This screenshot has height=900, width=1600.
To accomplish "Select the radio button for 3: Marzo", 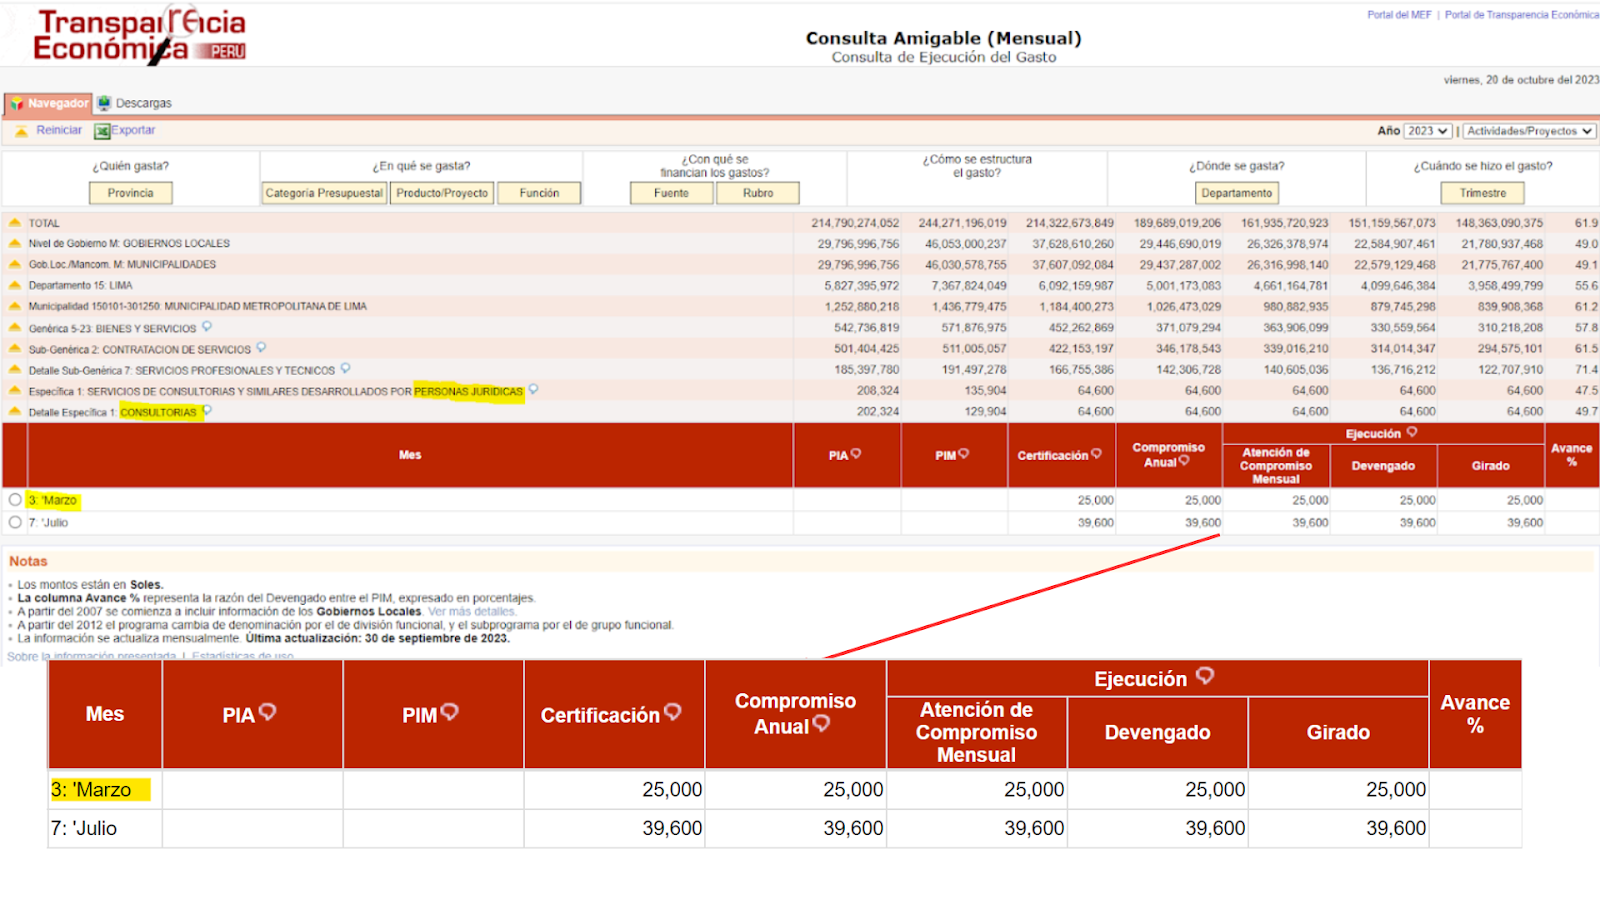I will click(15, 499).
